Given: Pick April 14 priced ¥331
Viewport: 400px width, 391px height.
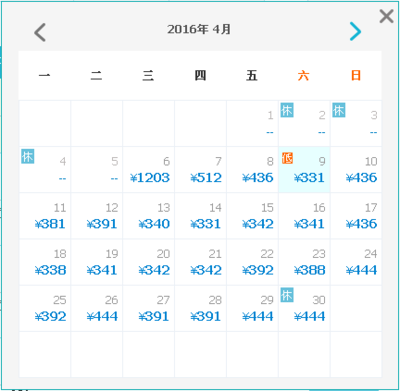Looking at the screenshot, I should pyautogui.click(x=201, y=216).
